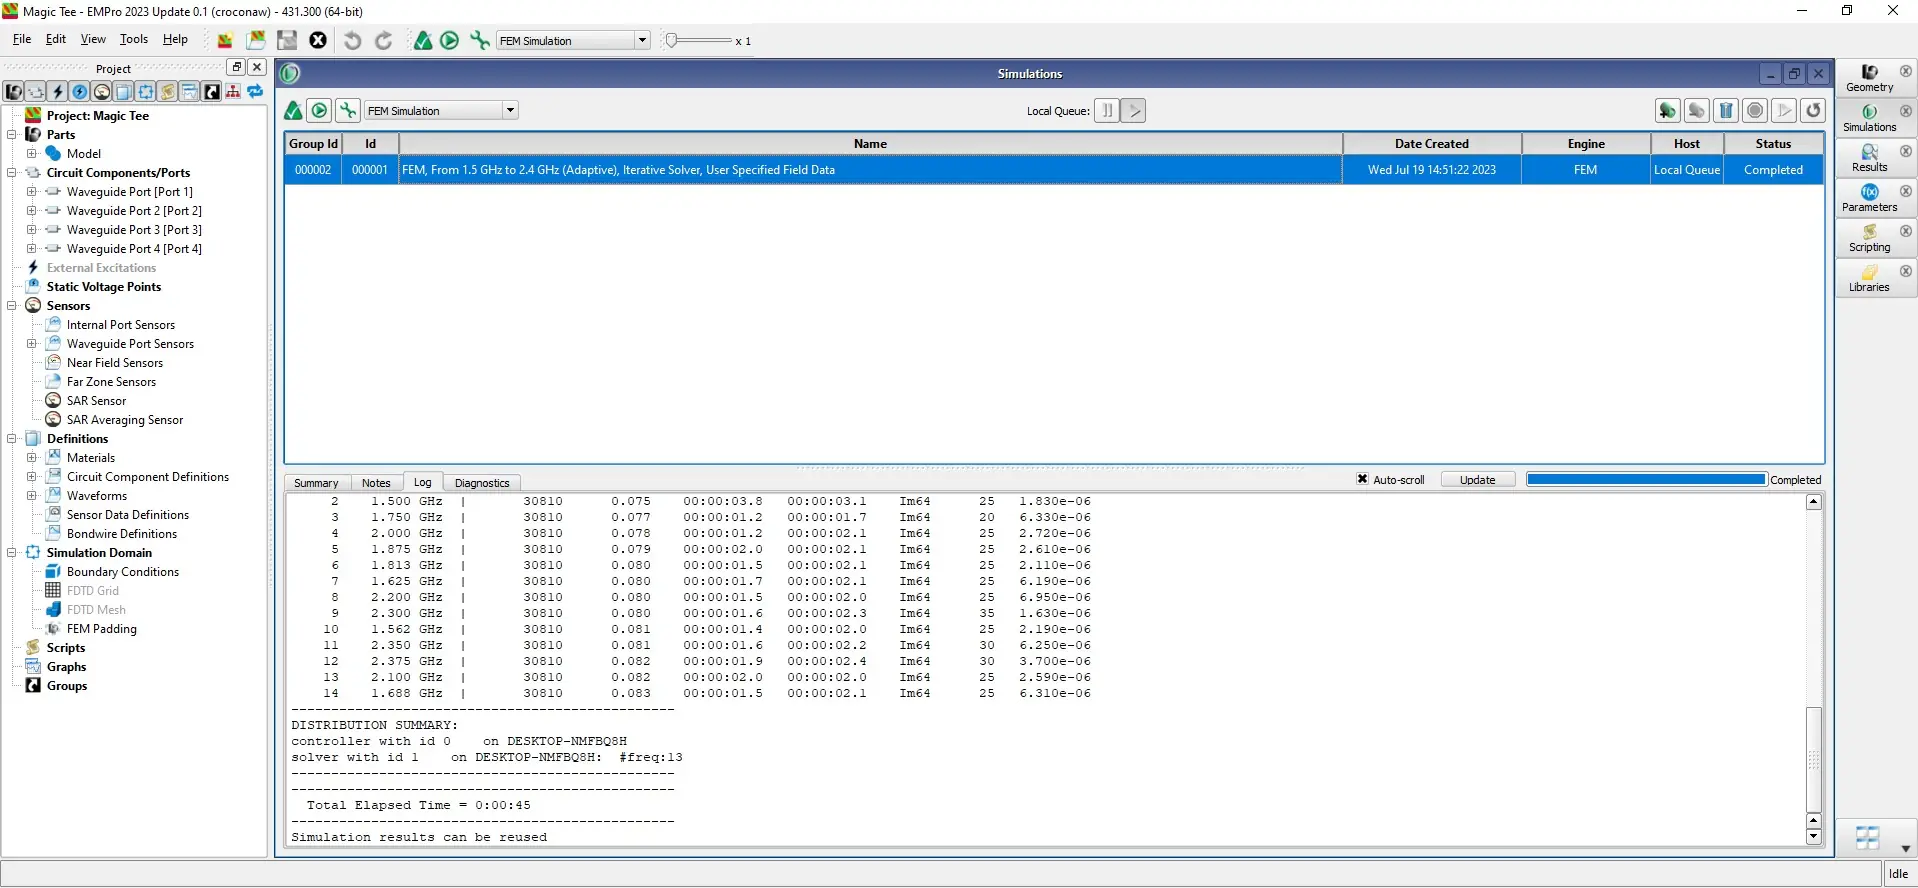Open the Tools menu
Viewport: 1918px width, 888px height.
tap(134, 39)
